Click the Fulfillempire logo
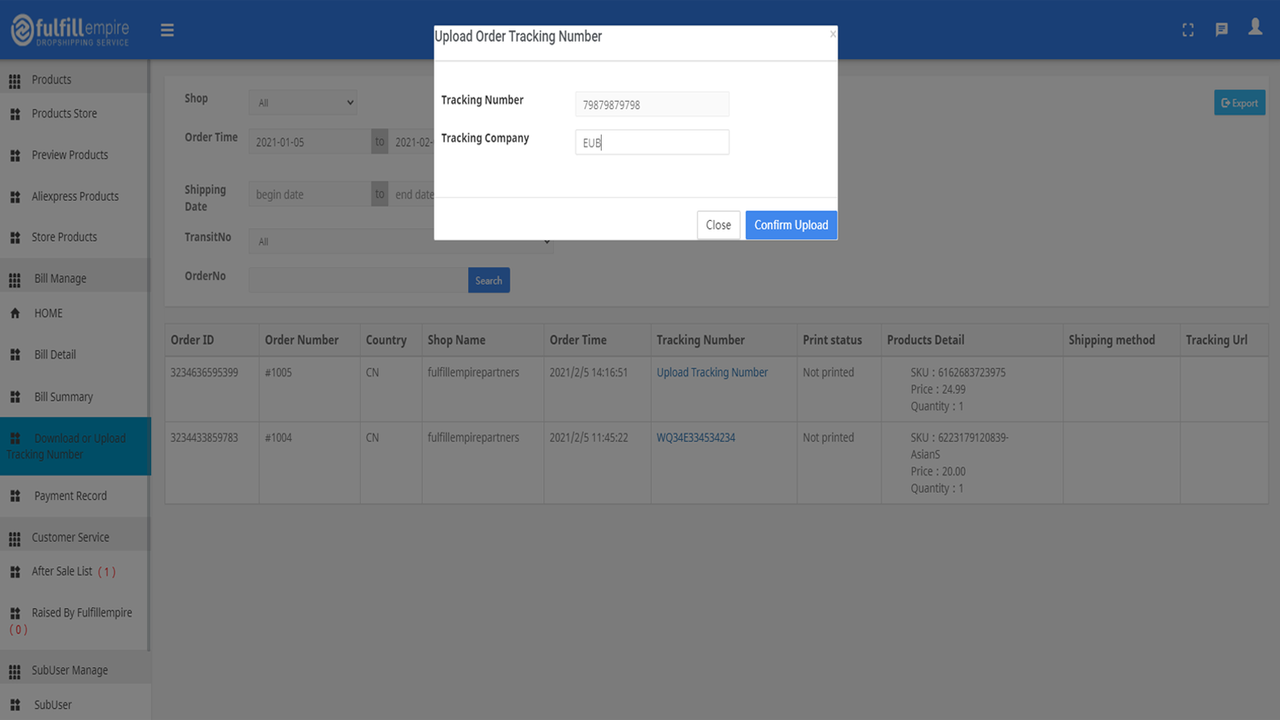Image resolution: width=1280 pixels, height=720 pixels. (70, 30)
